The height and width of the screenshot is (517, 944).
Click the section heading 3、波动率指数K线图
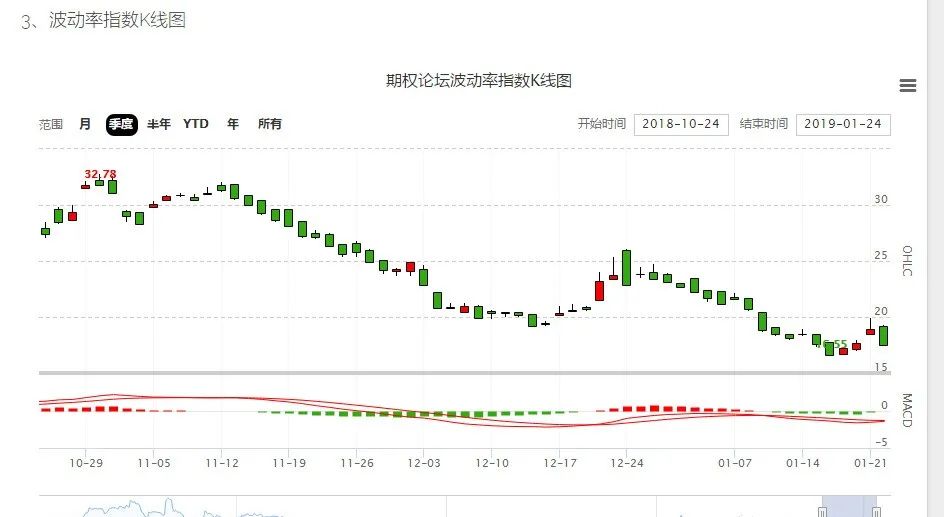(x=103, y=20)
